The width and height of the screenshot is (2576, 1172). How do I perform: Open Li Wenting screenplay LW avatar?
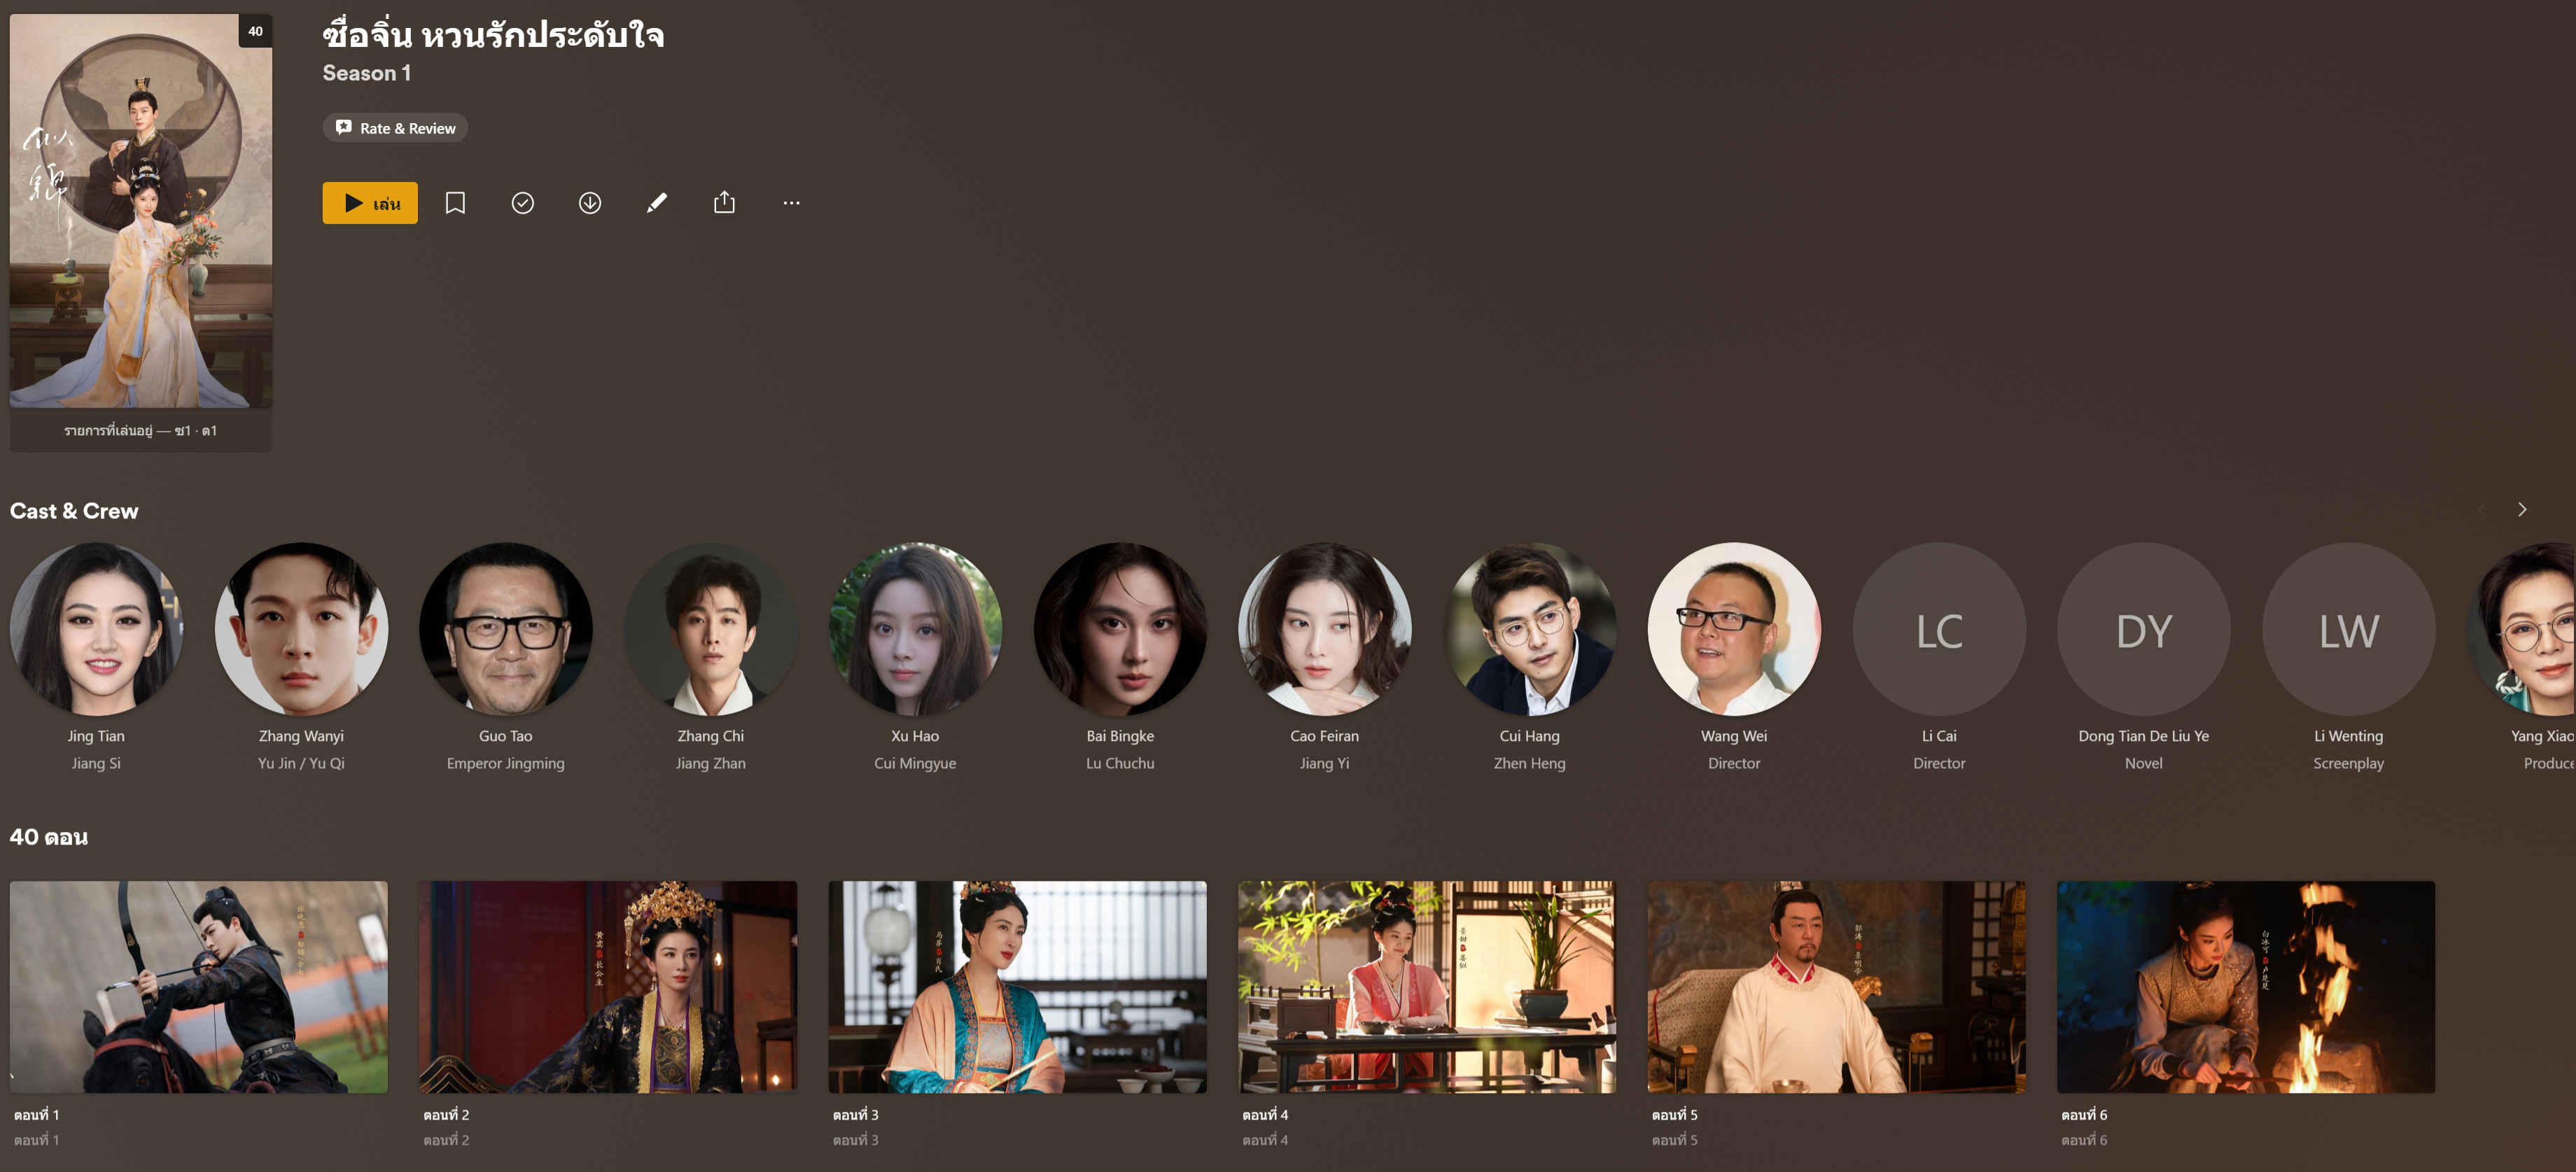click(2348, 629)
